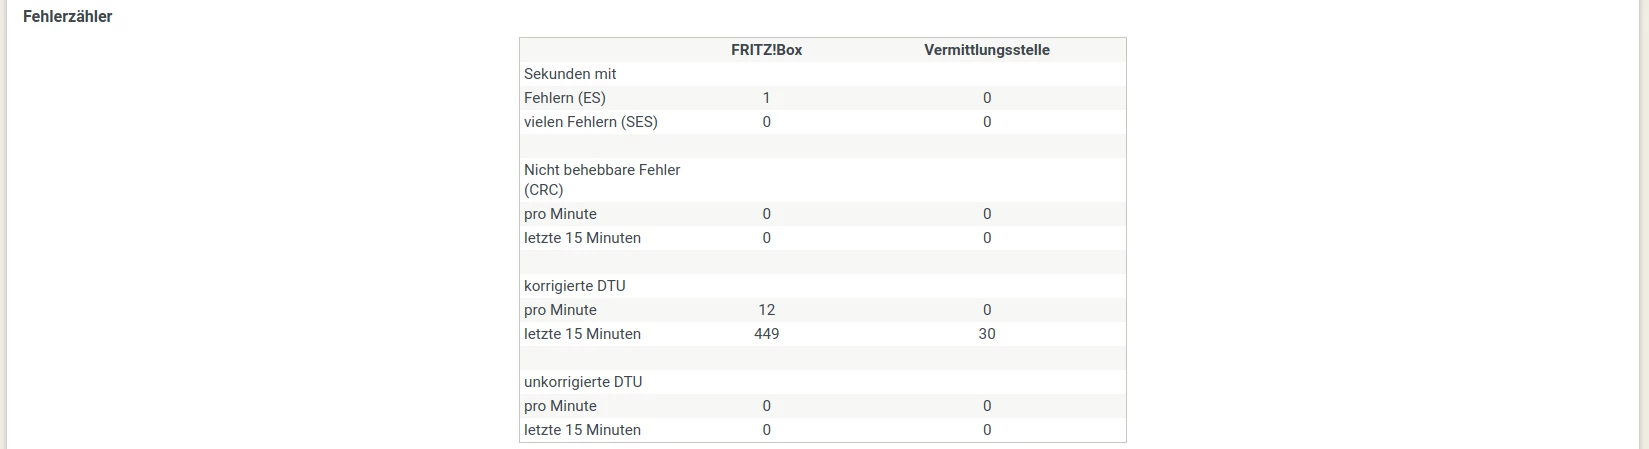Screen dimensions: 1649x449
Task: Select Vermittlungsstelle value 30
Action: pyautogui.click(x=986, y=334)
